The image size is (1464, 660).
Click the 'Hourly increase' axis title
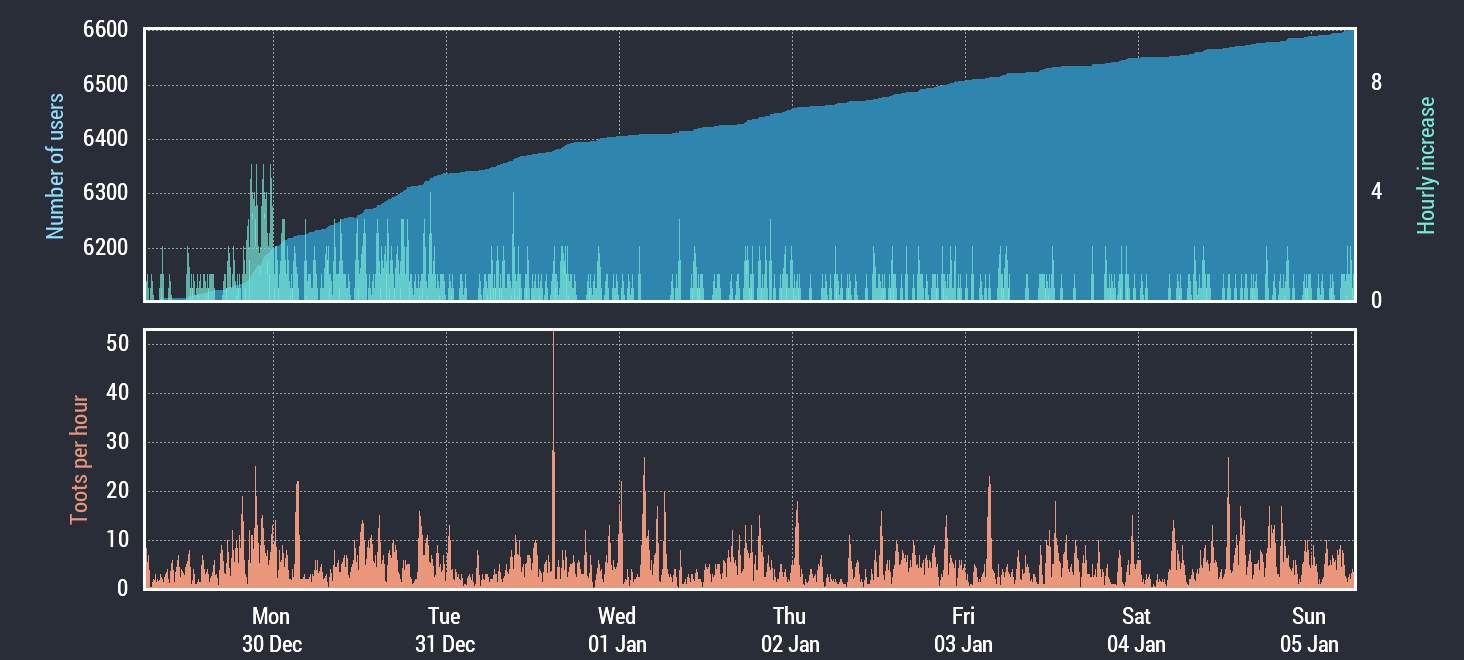coord(1426,166)
